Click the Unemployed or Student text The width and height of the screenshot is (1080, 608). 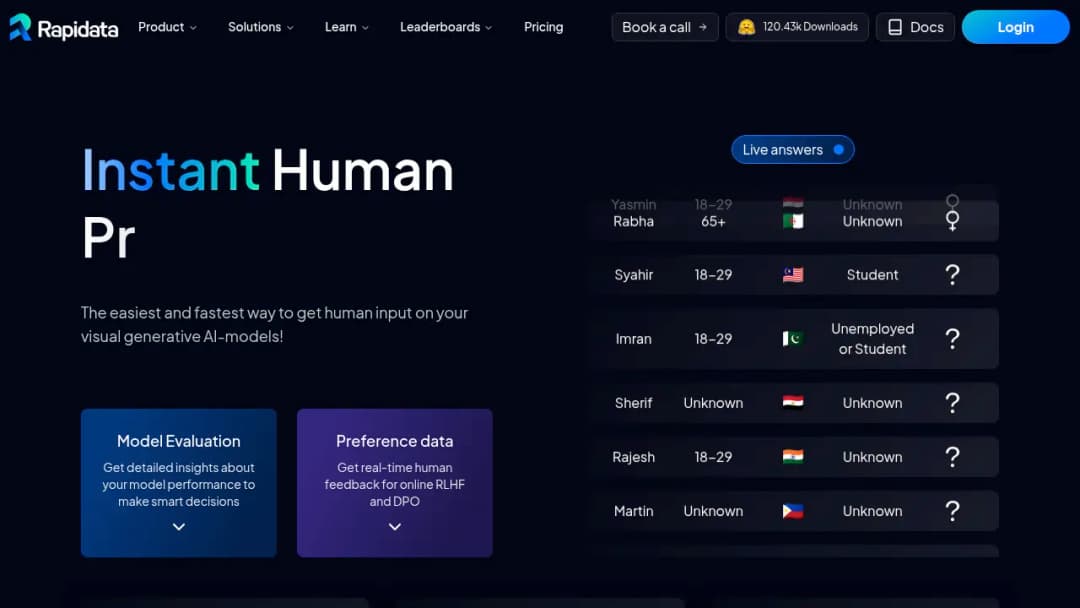pos(872,339)
